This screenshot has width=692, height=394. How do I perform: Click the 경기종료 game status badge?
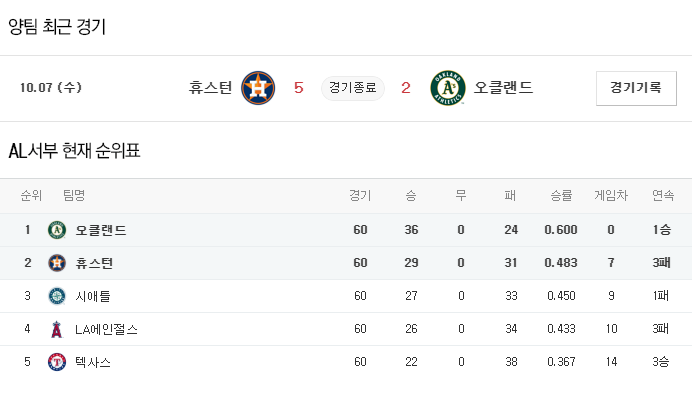click(x=353, y=88)
